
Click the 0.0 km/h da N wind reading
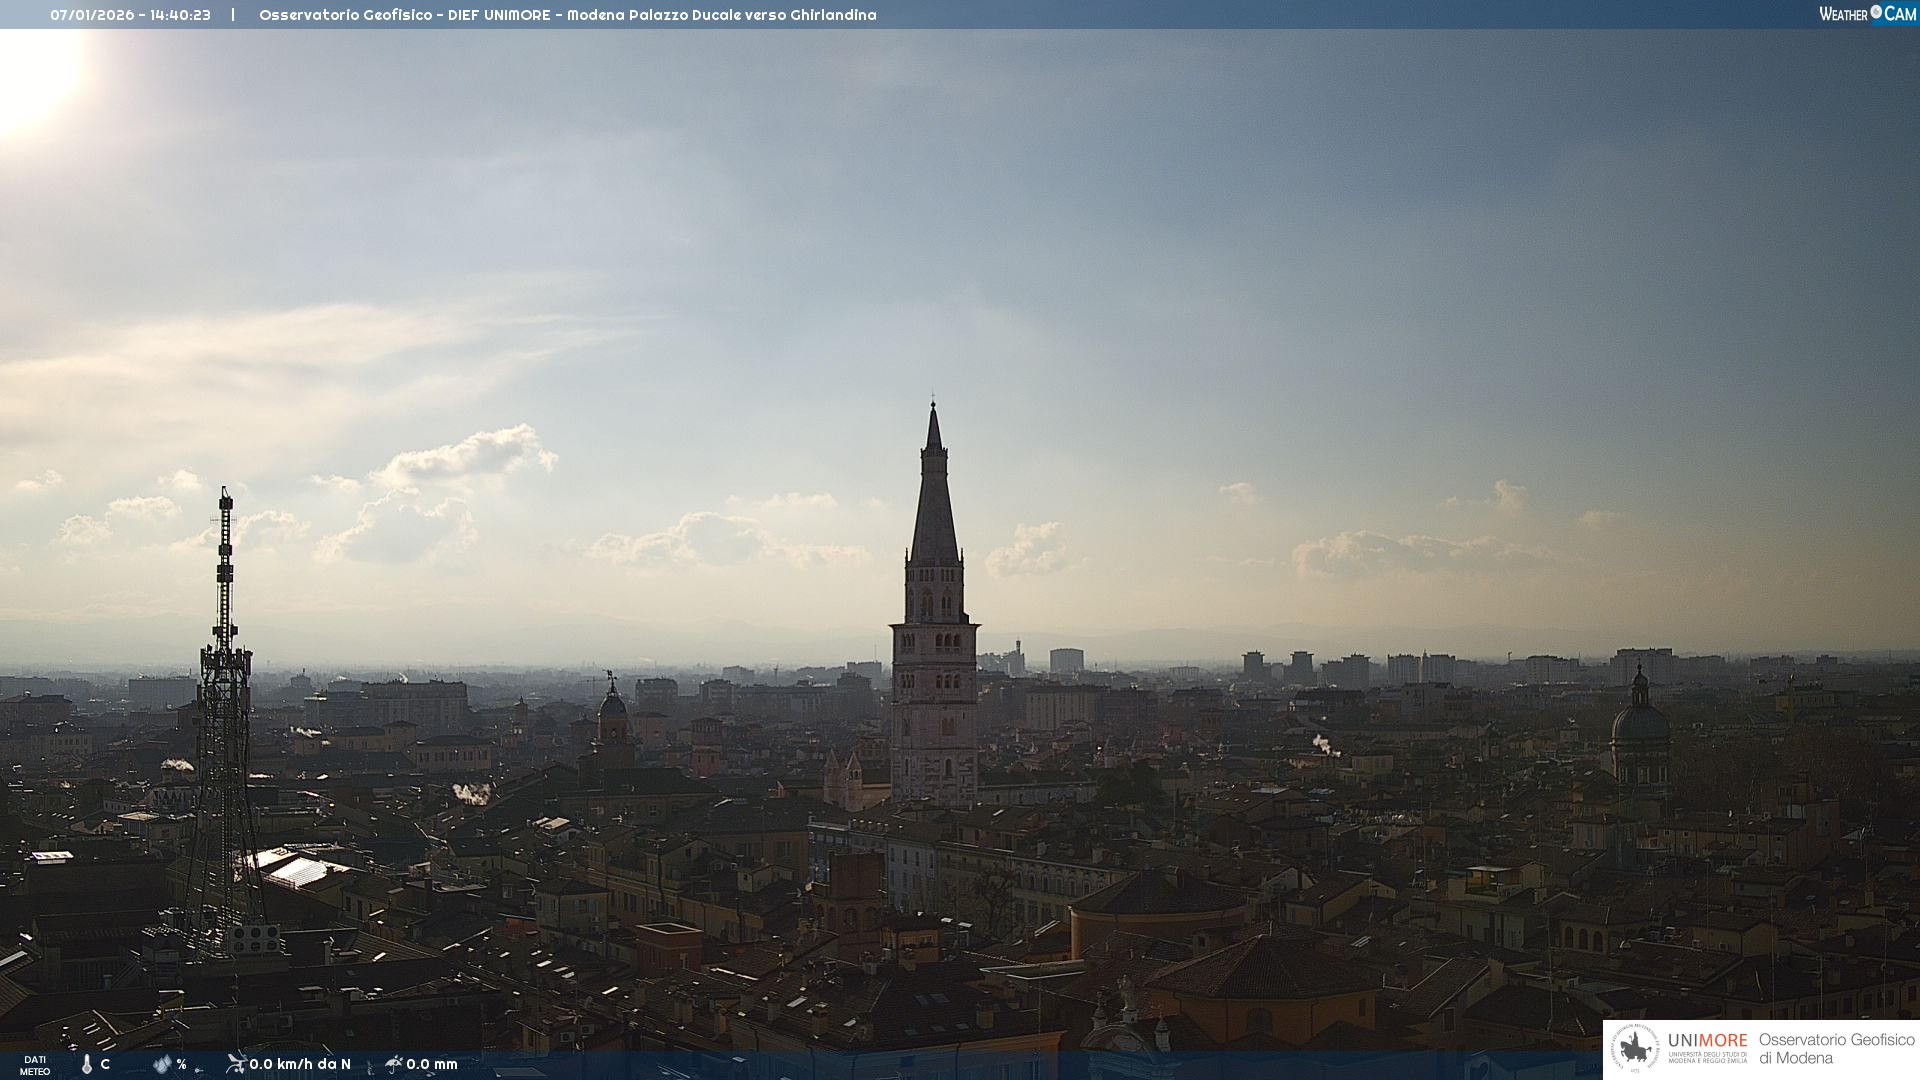tap(300, 1065)
